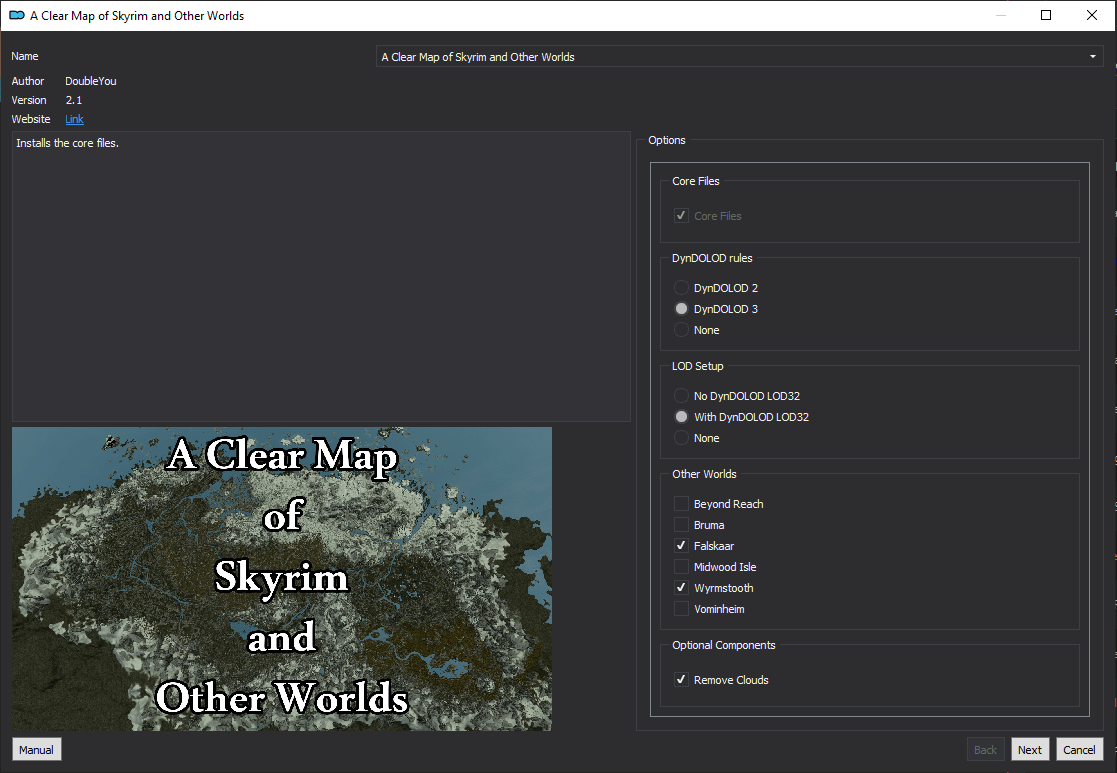Viewport: 1117px width, 773px height.
Task: Click the Clear Map preview image
Action: [282, 579]
